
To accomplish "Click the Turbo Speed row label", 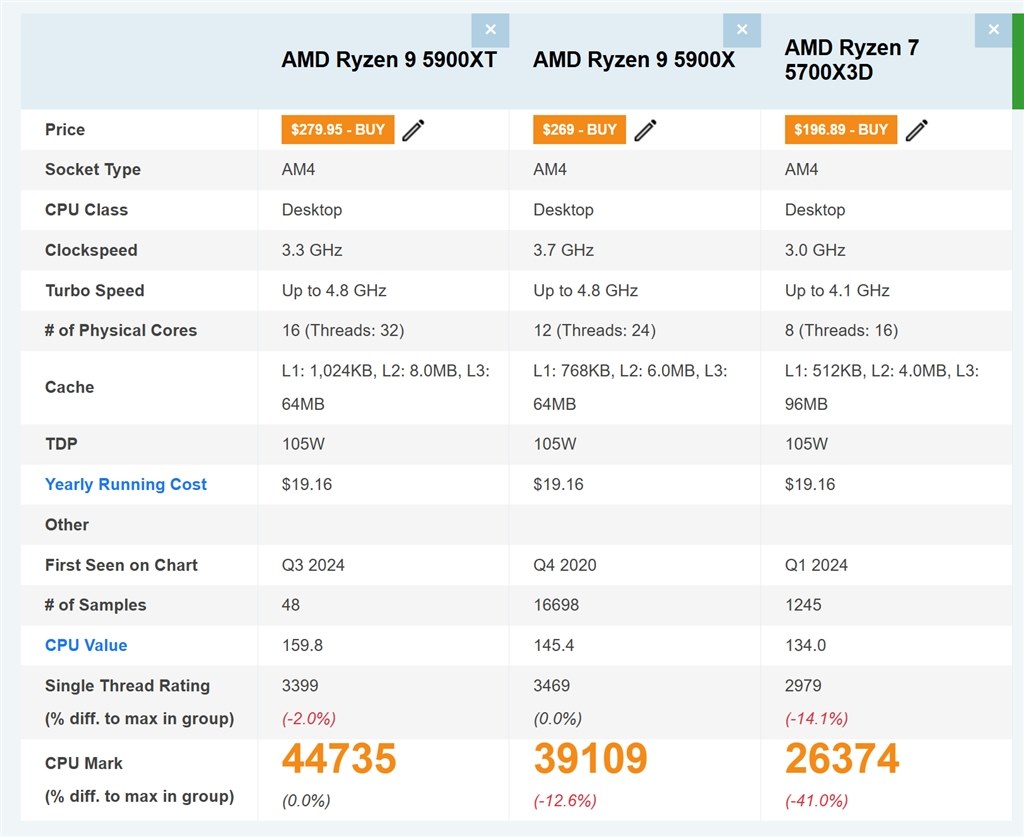I will click(x=94, y=291).
